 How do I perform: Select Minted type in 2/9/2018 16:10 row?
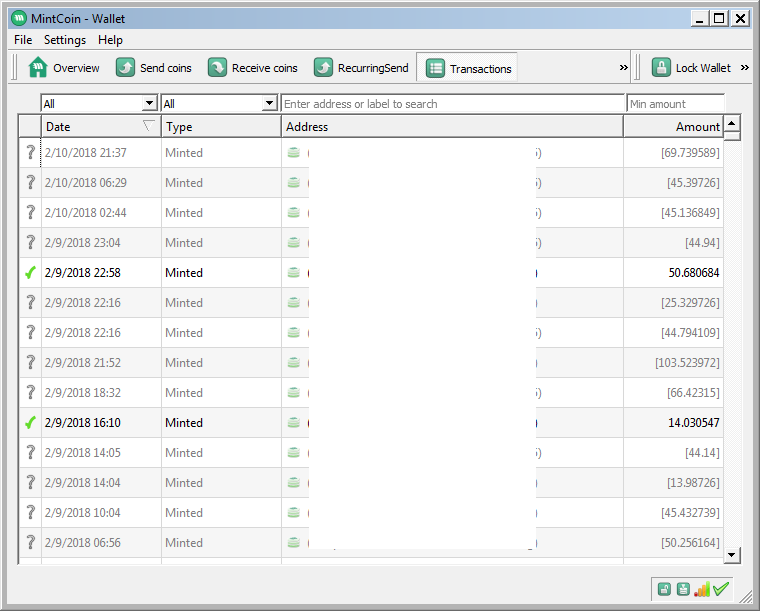[184, 423]
